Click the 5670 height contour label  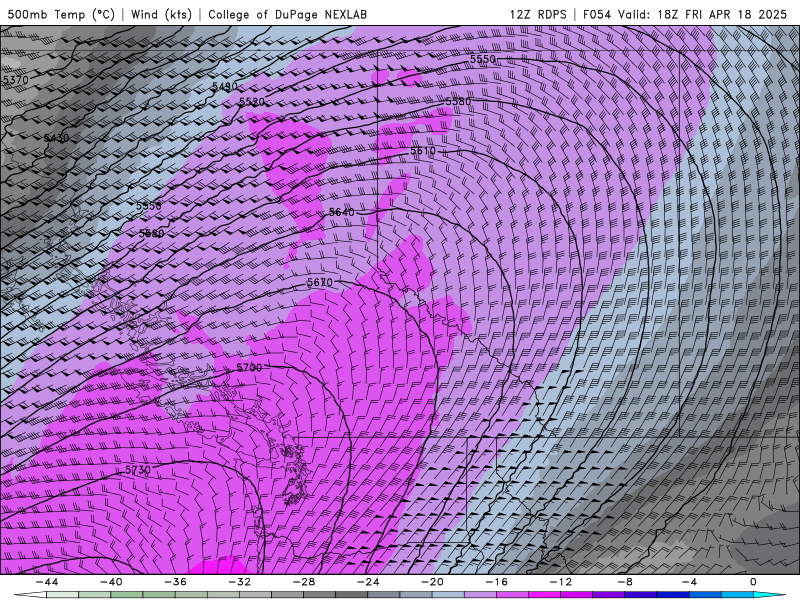tap(320, 282)
